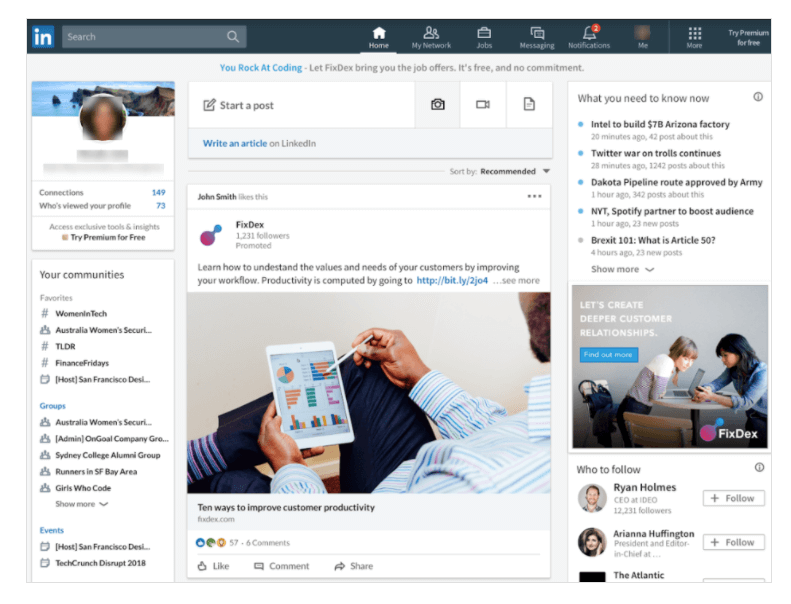
Task: Open [Host] San Francisco Desi... under Favorites
Action: pos(95,379)
